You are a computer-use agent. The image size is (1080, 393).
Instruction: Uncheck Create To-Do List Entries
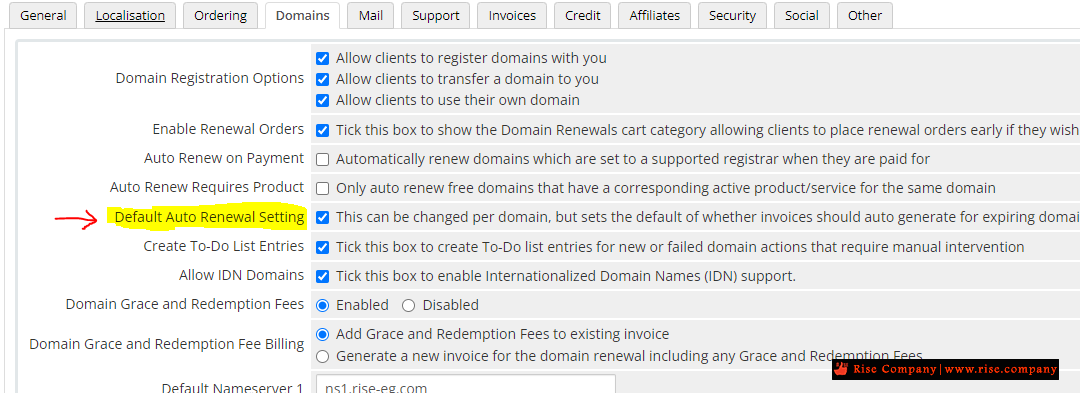(x=322, y=246)
